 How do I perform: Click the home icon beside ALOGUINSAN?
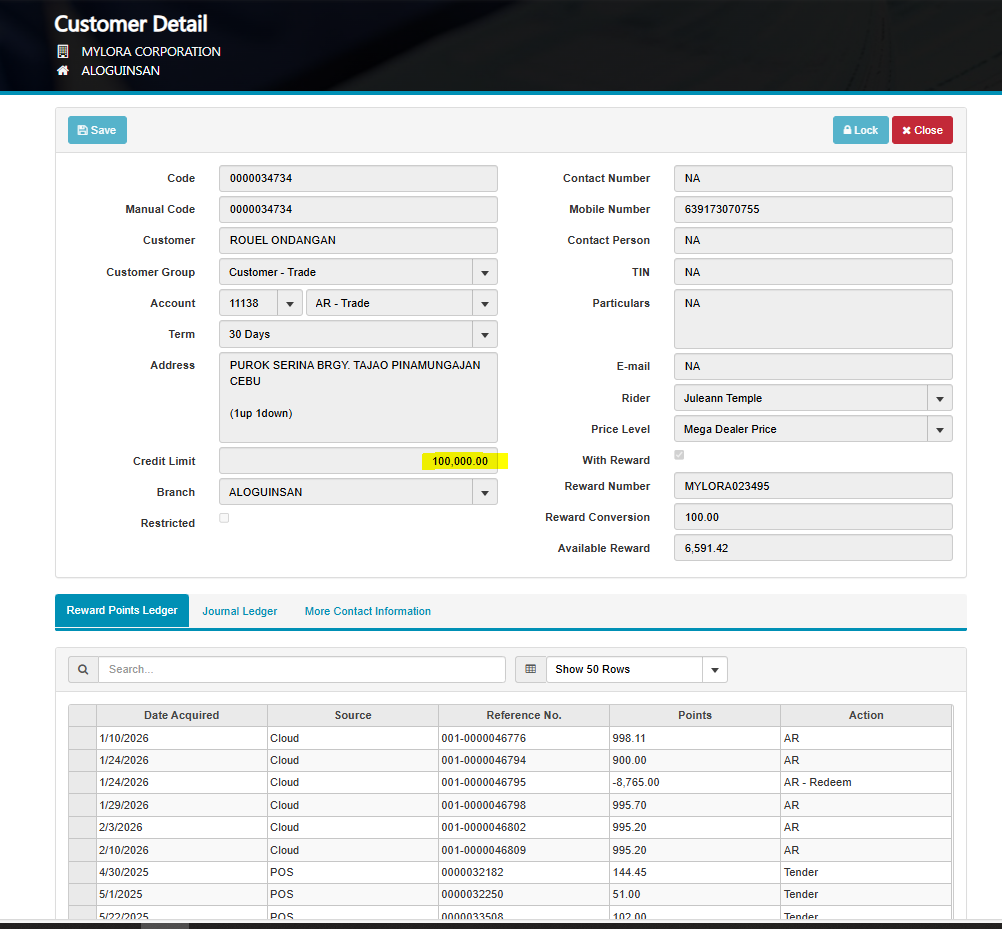tap(63, 71)
